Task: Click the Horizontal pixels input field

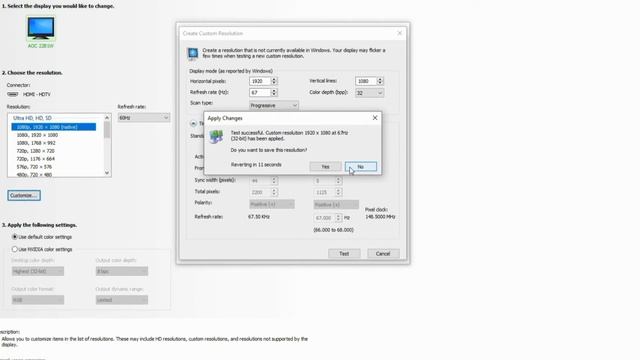Action: (x=260, y=81)
